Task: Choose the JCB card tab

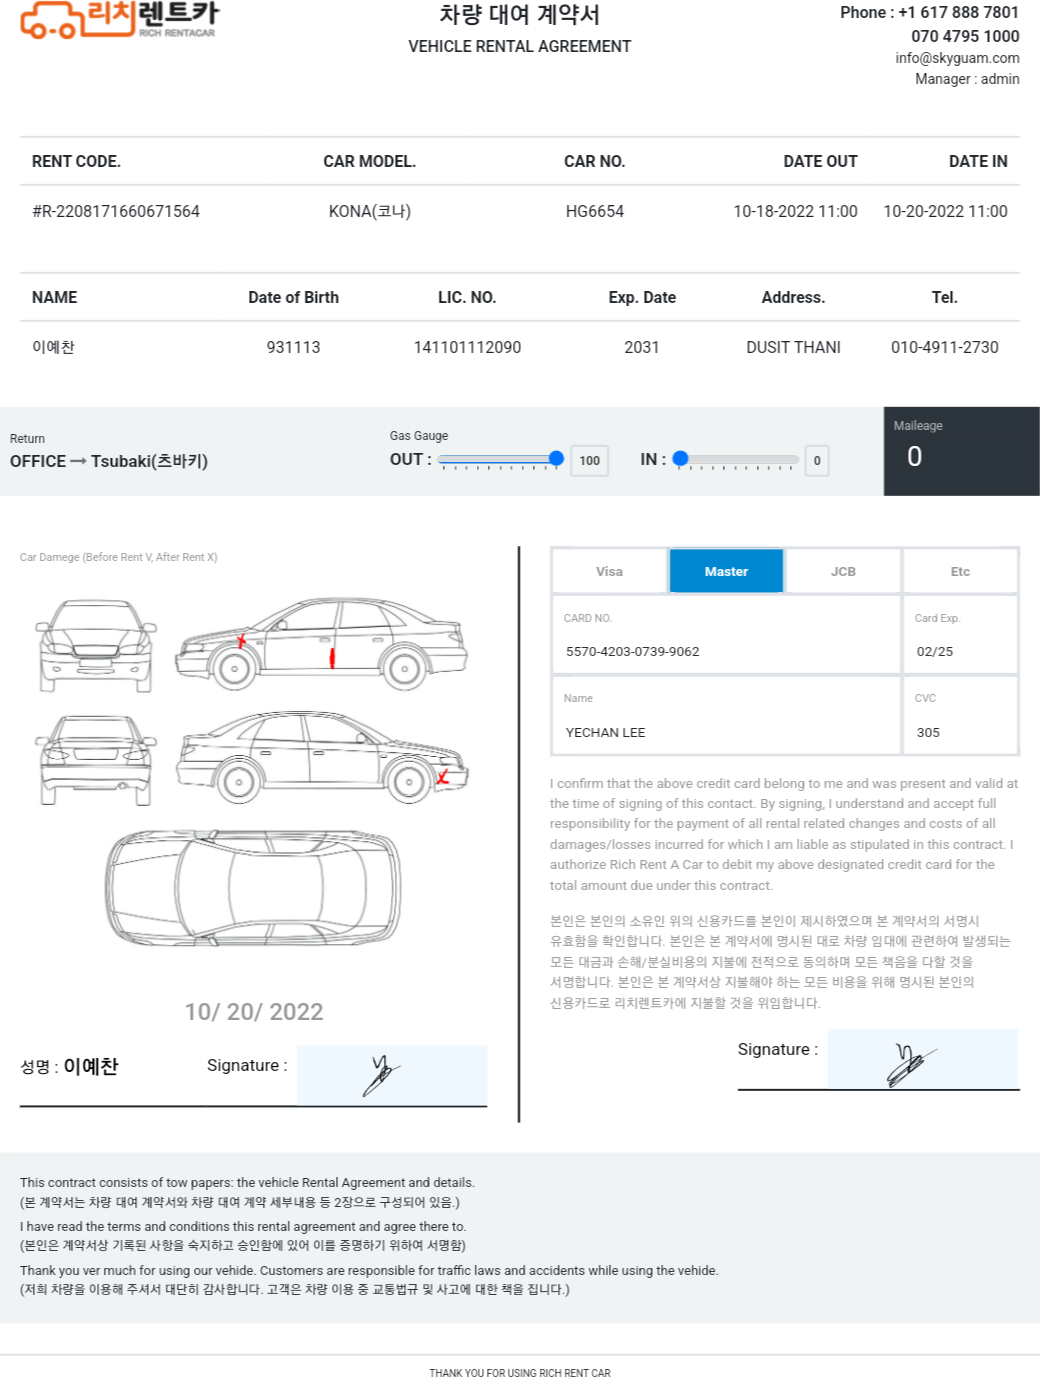Action: click(x=843, y=571)
